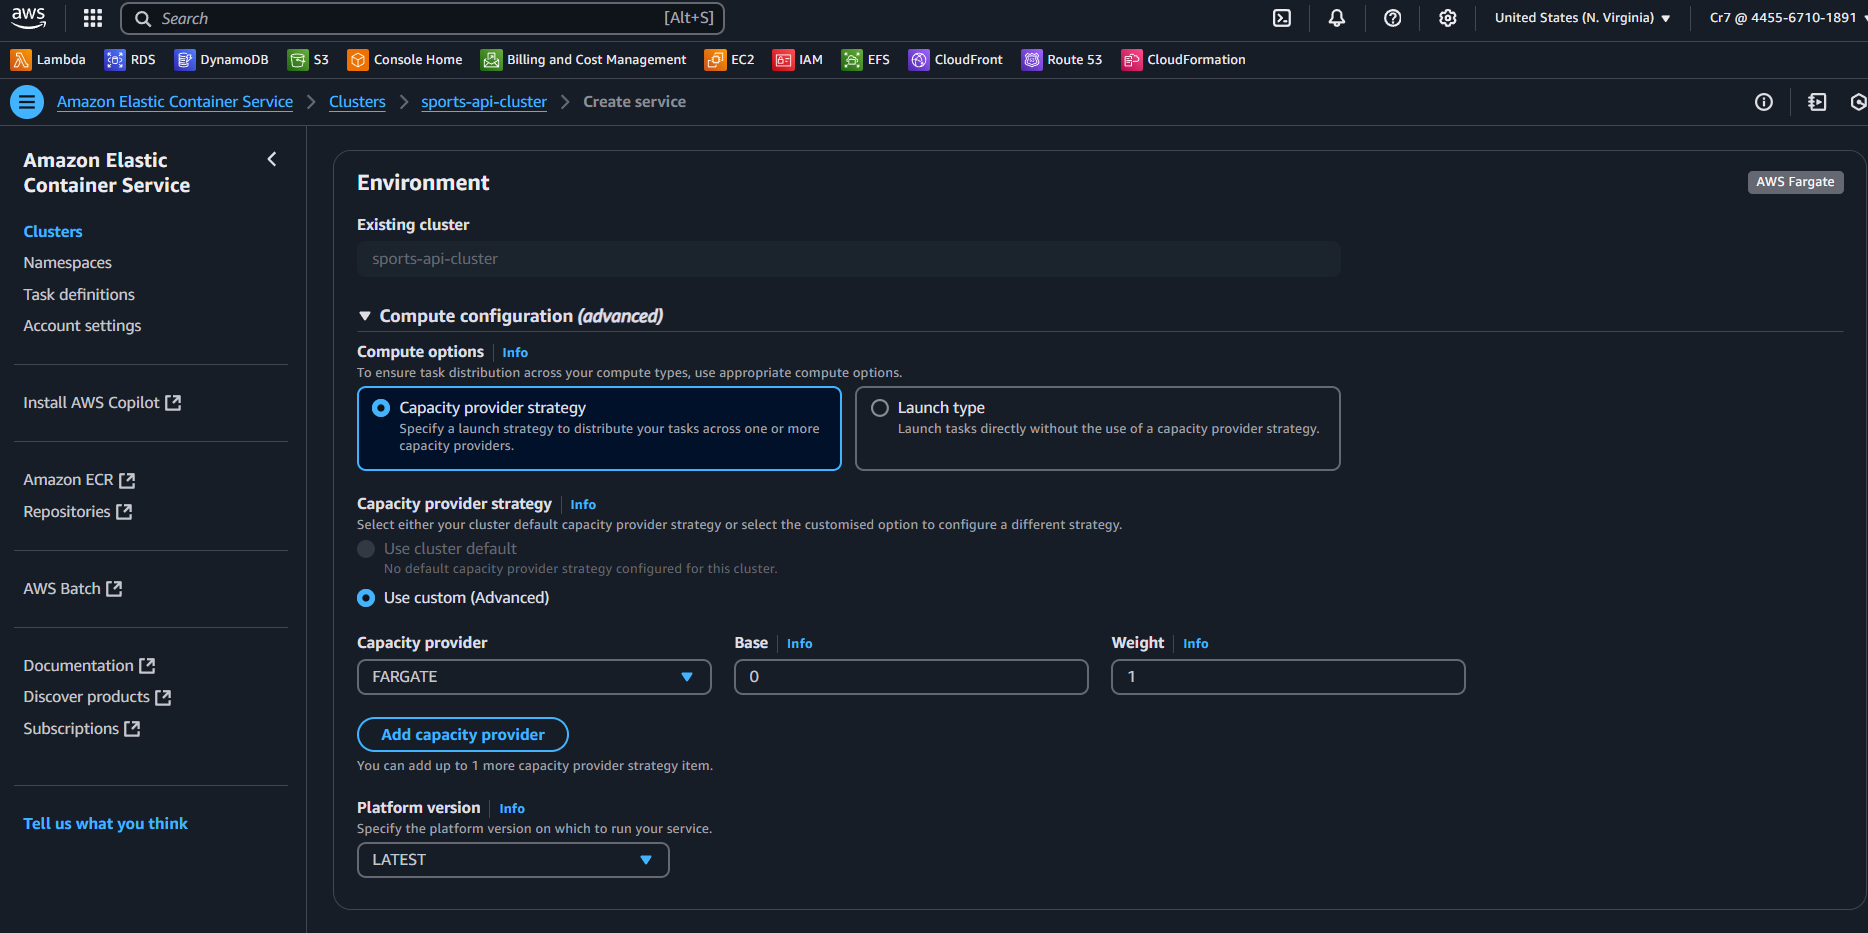The height and width of the screenshot is (933, 1868).
Task: Open the RDS service shortcut
Action: pyautogui.click(x=130, y=60)
